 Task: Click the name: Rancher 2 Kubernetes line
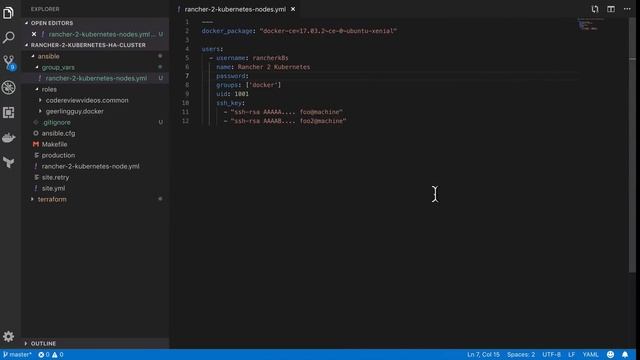pos(263,67)
